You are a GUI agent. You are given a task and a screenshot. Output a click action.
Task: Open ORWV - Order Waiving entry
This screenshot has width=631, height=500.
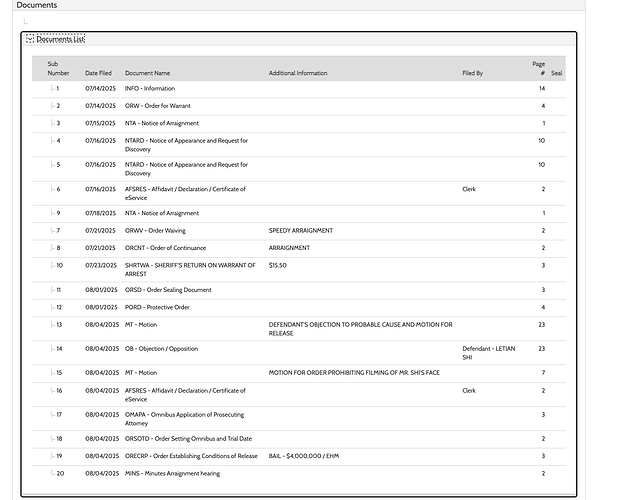tap(155, 231)
